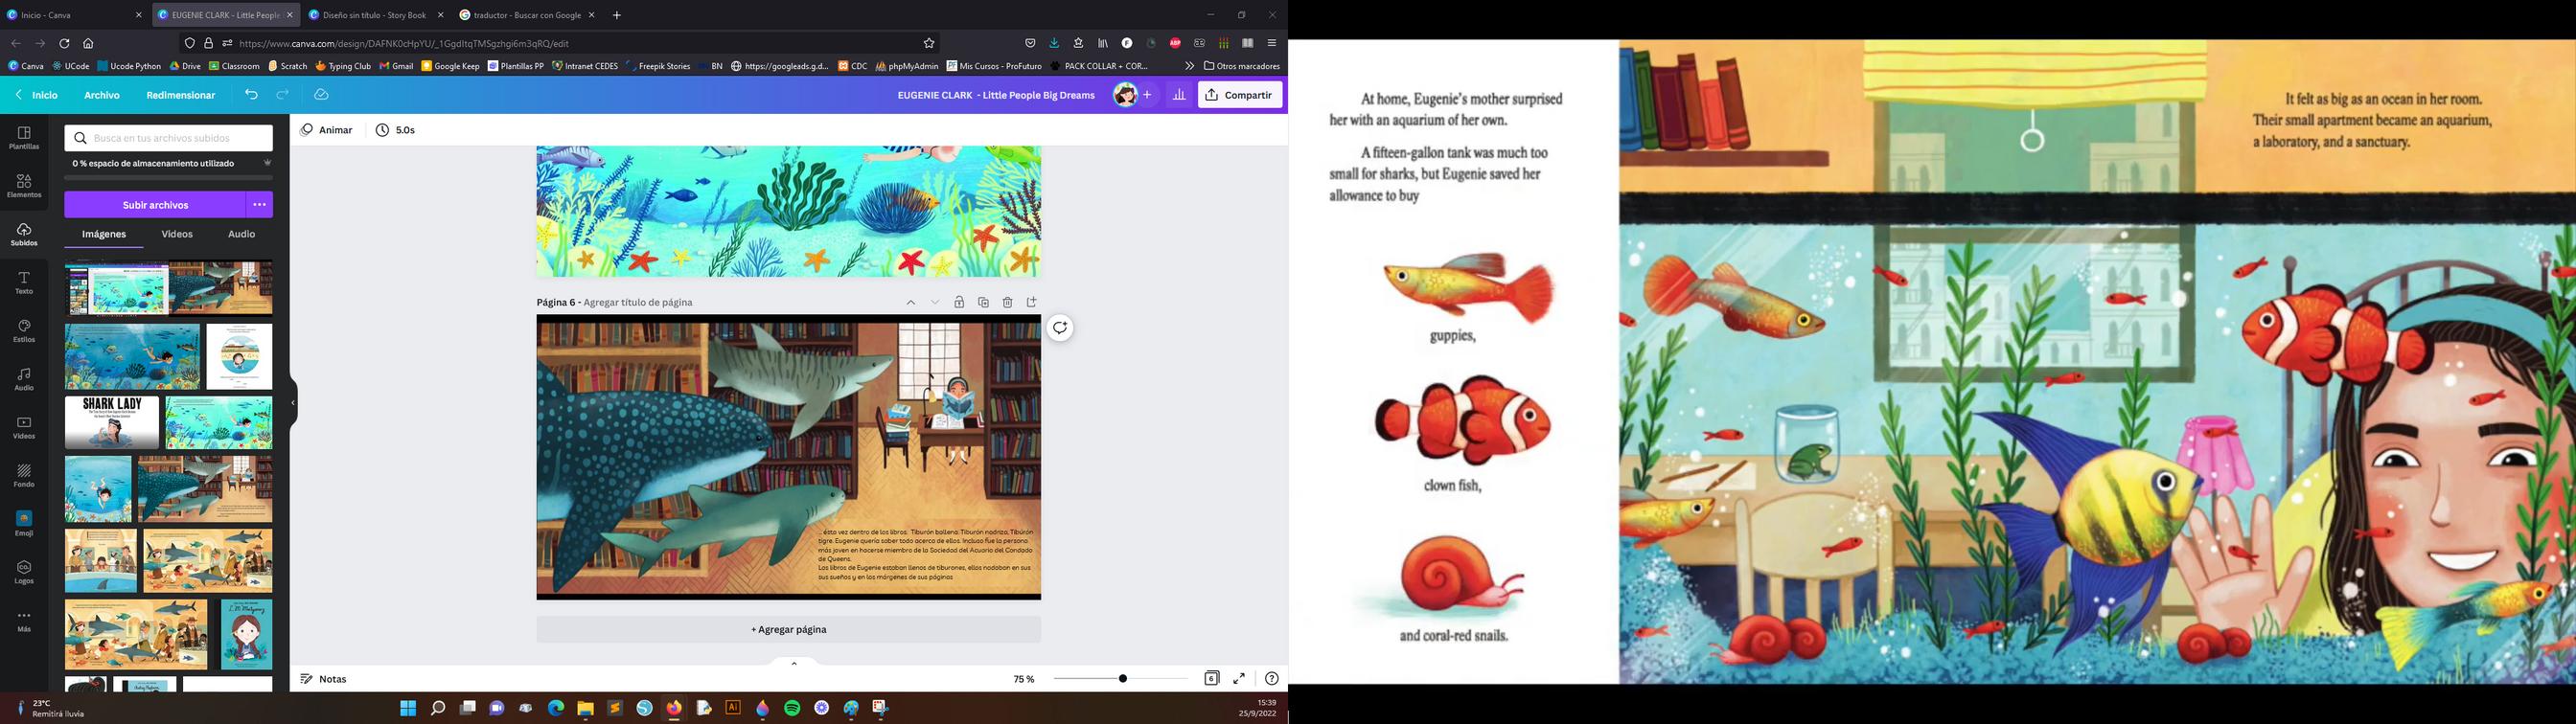The image size is (2576, 724).
Task: Open the Más sidebar options
Action: [24, 621]
